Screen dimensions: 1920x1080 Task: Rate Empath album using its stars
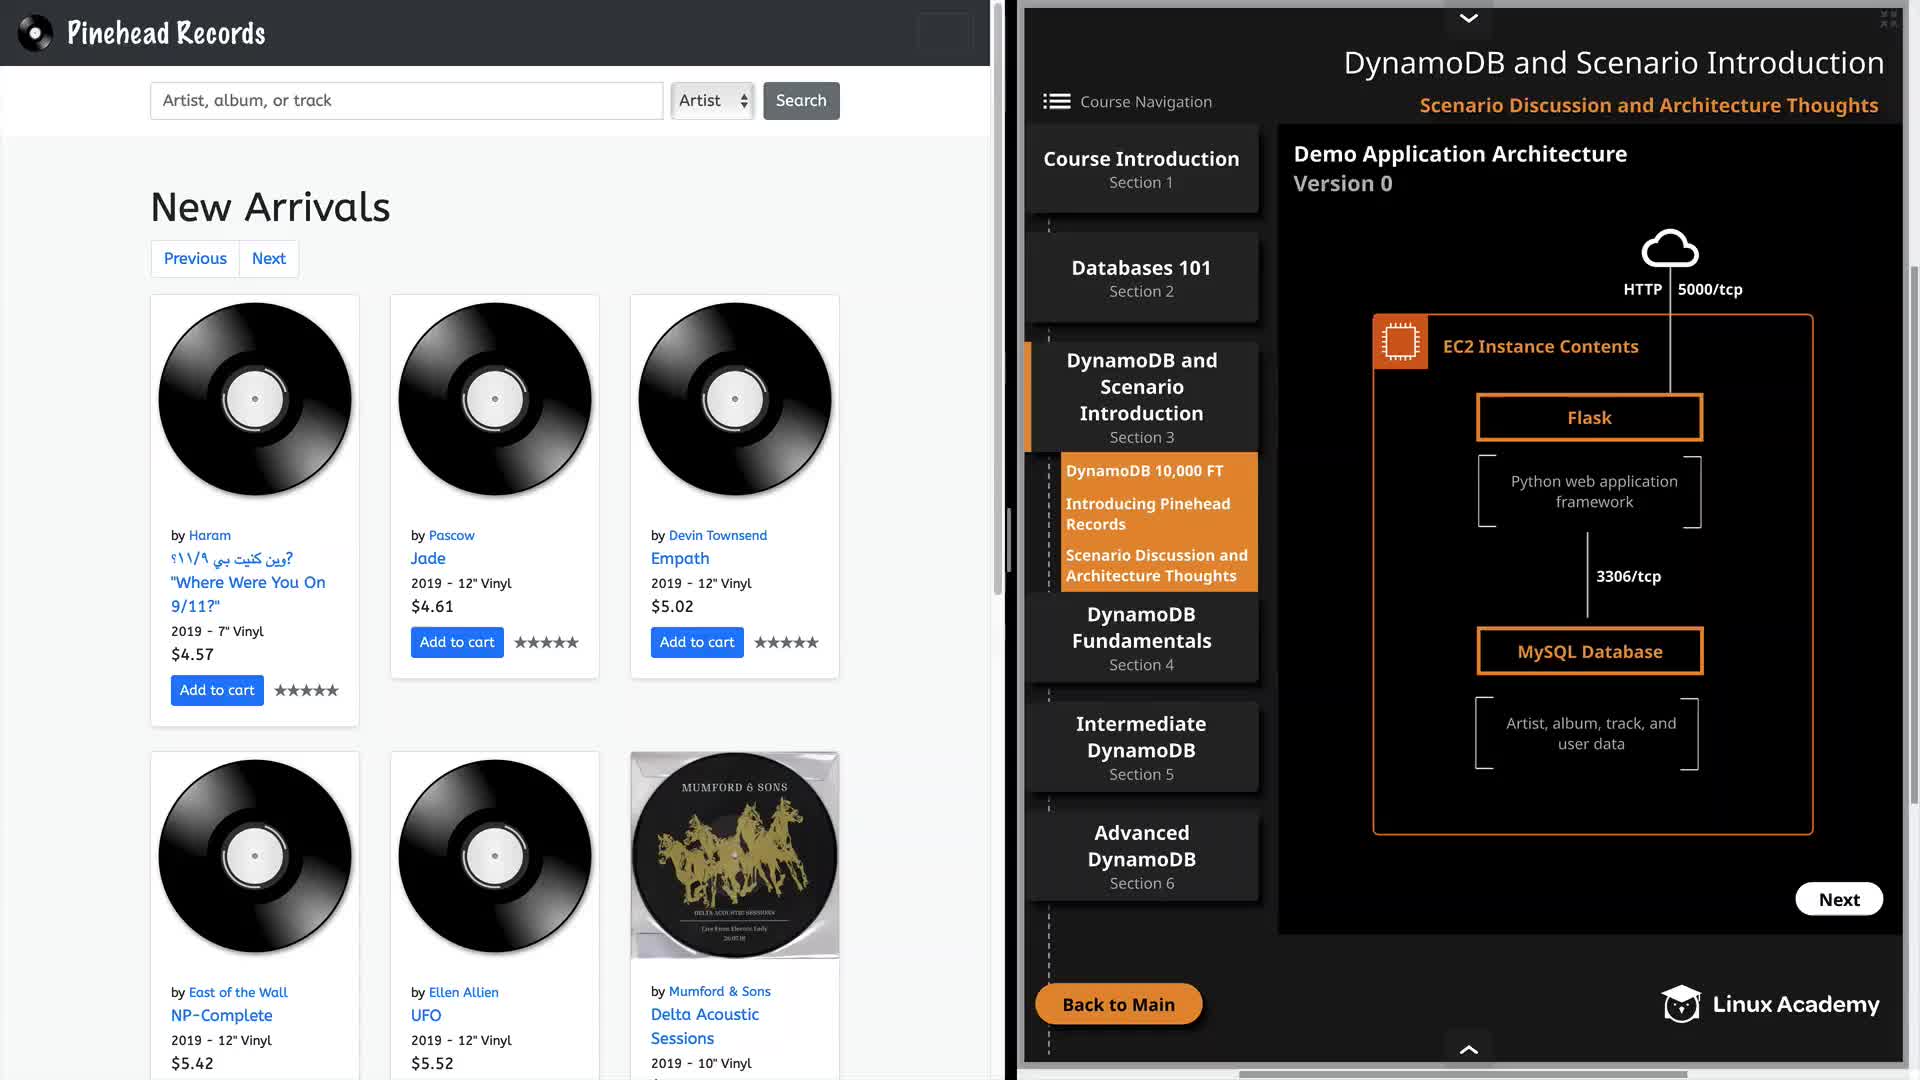(x=786, y=643)
